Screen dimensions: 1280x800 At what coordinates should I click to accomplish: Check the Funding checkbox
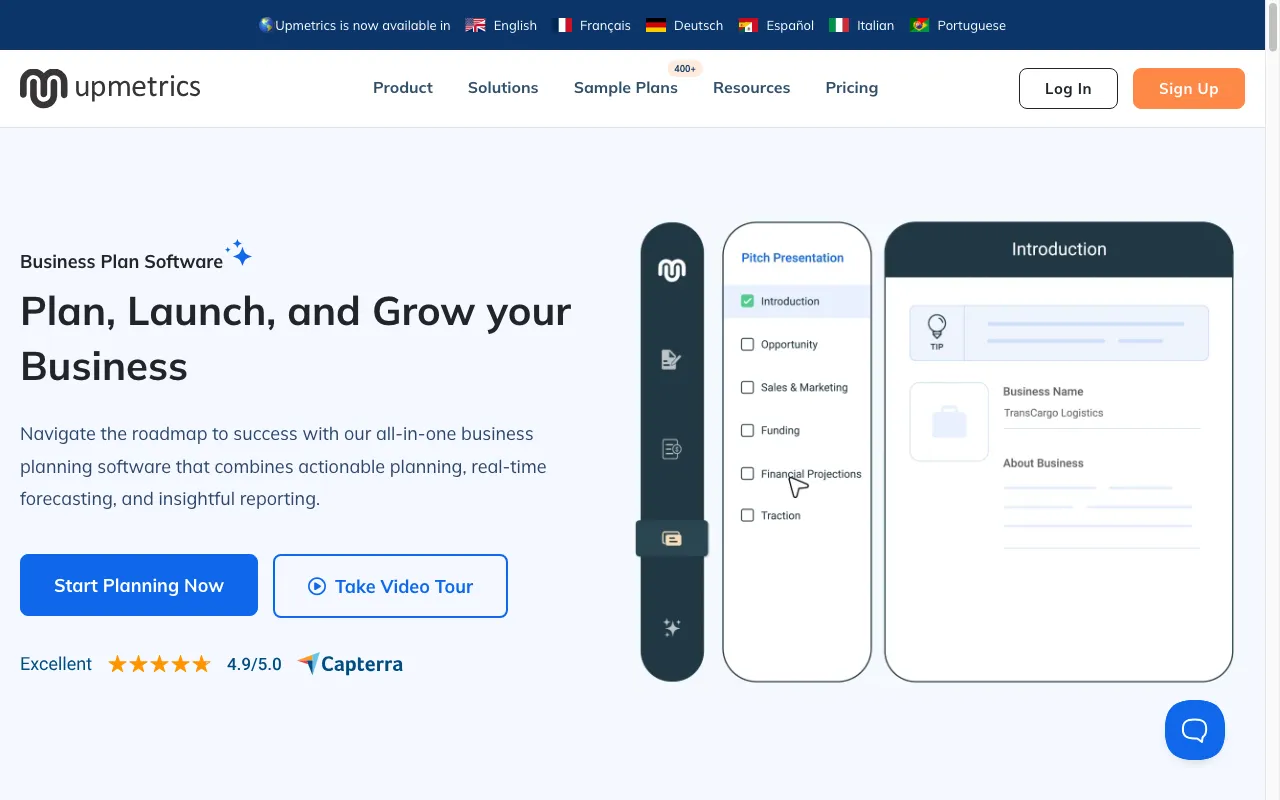[747, 430]
